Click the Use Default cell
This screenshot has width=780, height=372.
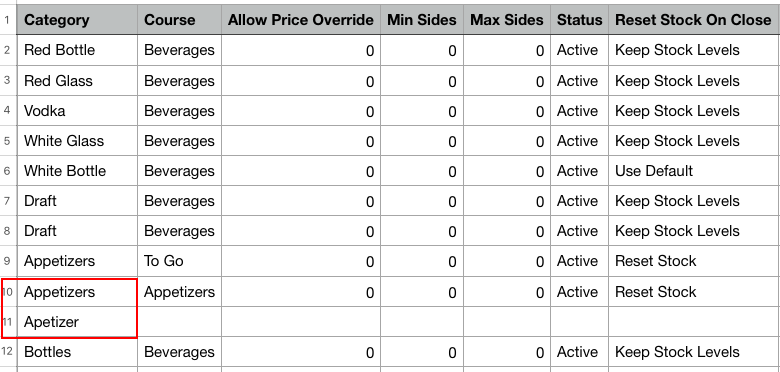click(x=694, y=171)
